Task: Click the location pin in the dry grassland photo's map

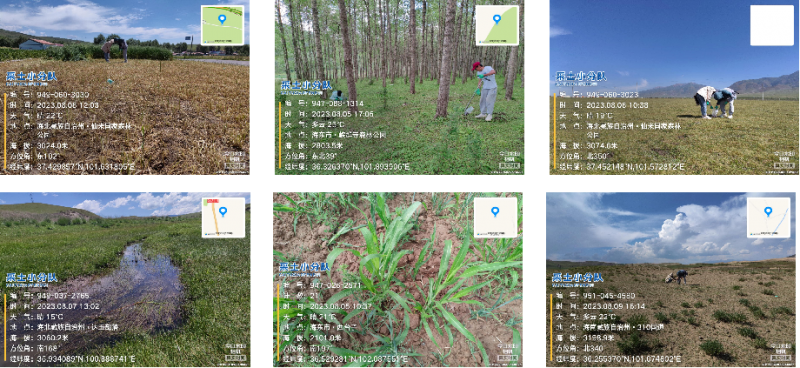Action: (x=222, y=19)
